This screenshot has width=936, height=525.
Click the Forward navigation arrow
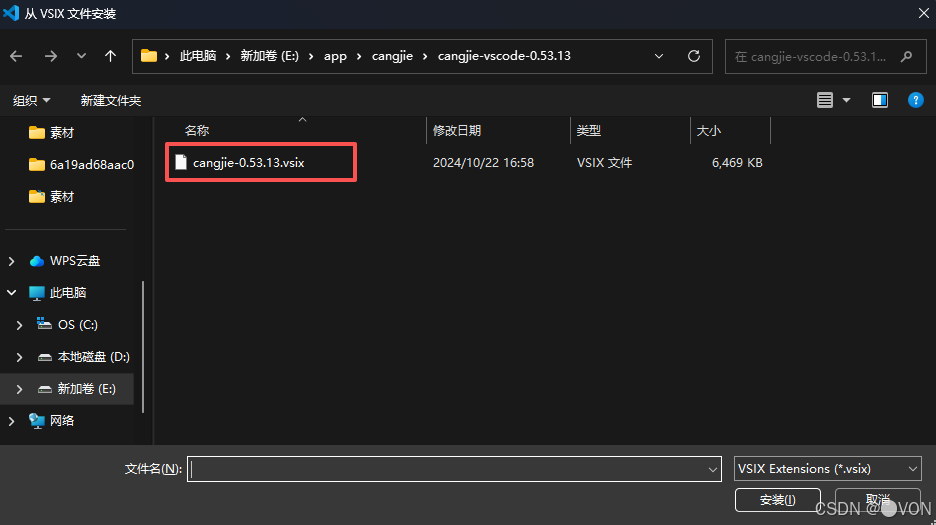pyautogui.click(x=51, y=56)
